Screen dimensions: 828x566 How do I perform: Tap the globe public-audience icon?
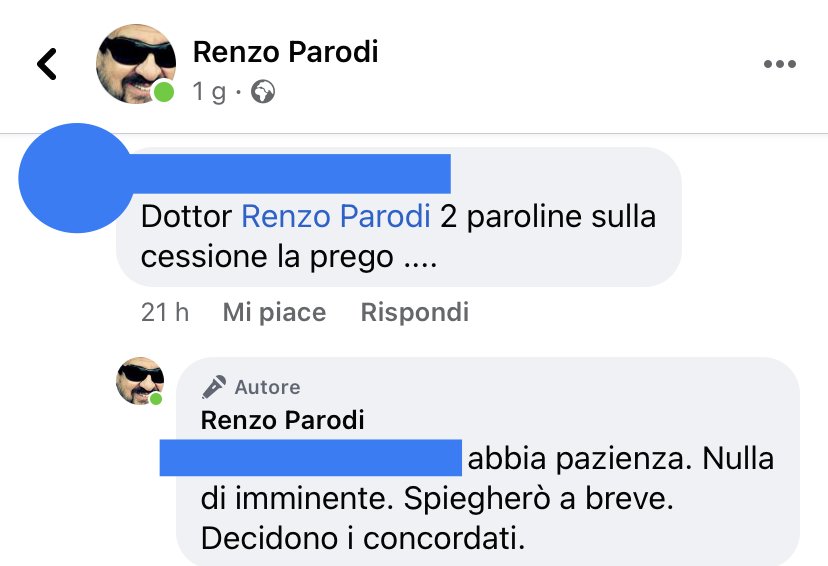[x=262, y=92]
